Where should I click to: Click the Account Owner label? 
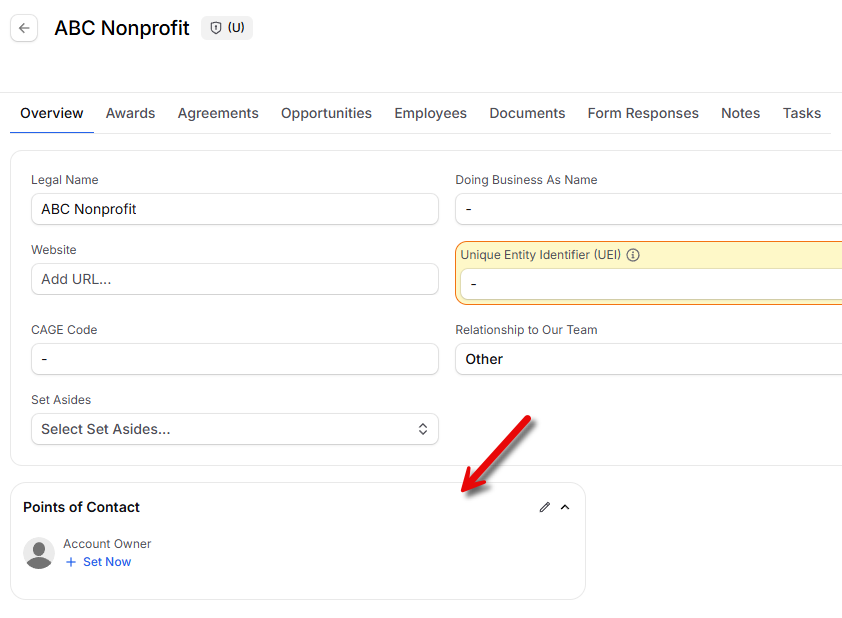pyautogui.click(x=107, y=544)
